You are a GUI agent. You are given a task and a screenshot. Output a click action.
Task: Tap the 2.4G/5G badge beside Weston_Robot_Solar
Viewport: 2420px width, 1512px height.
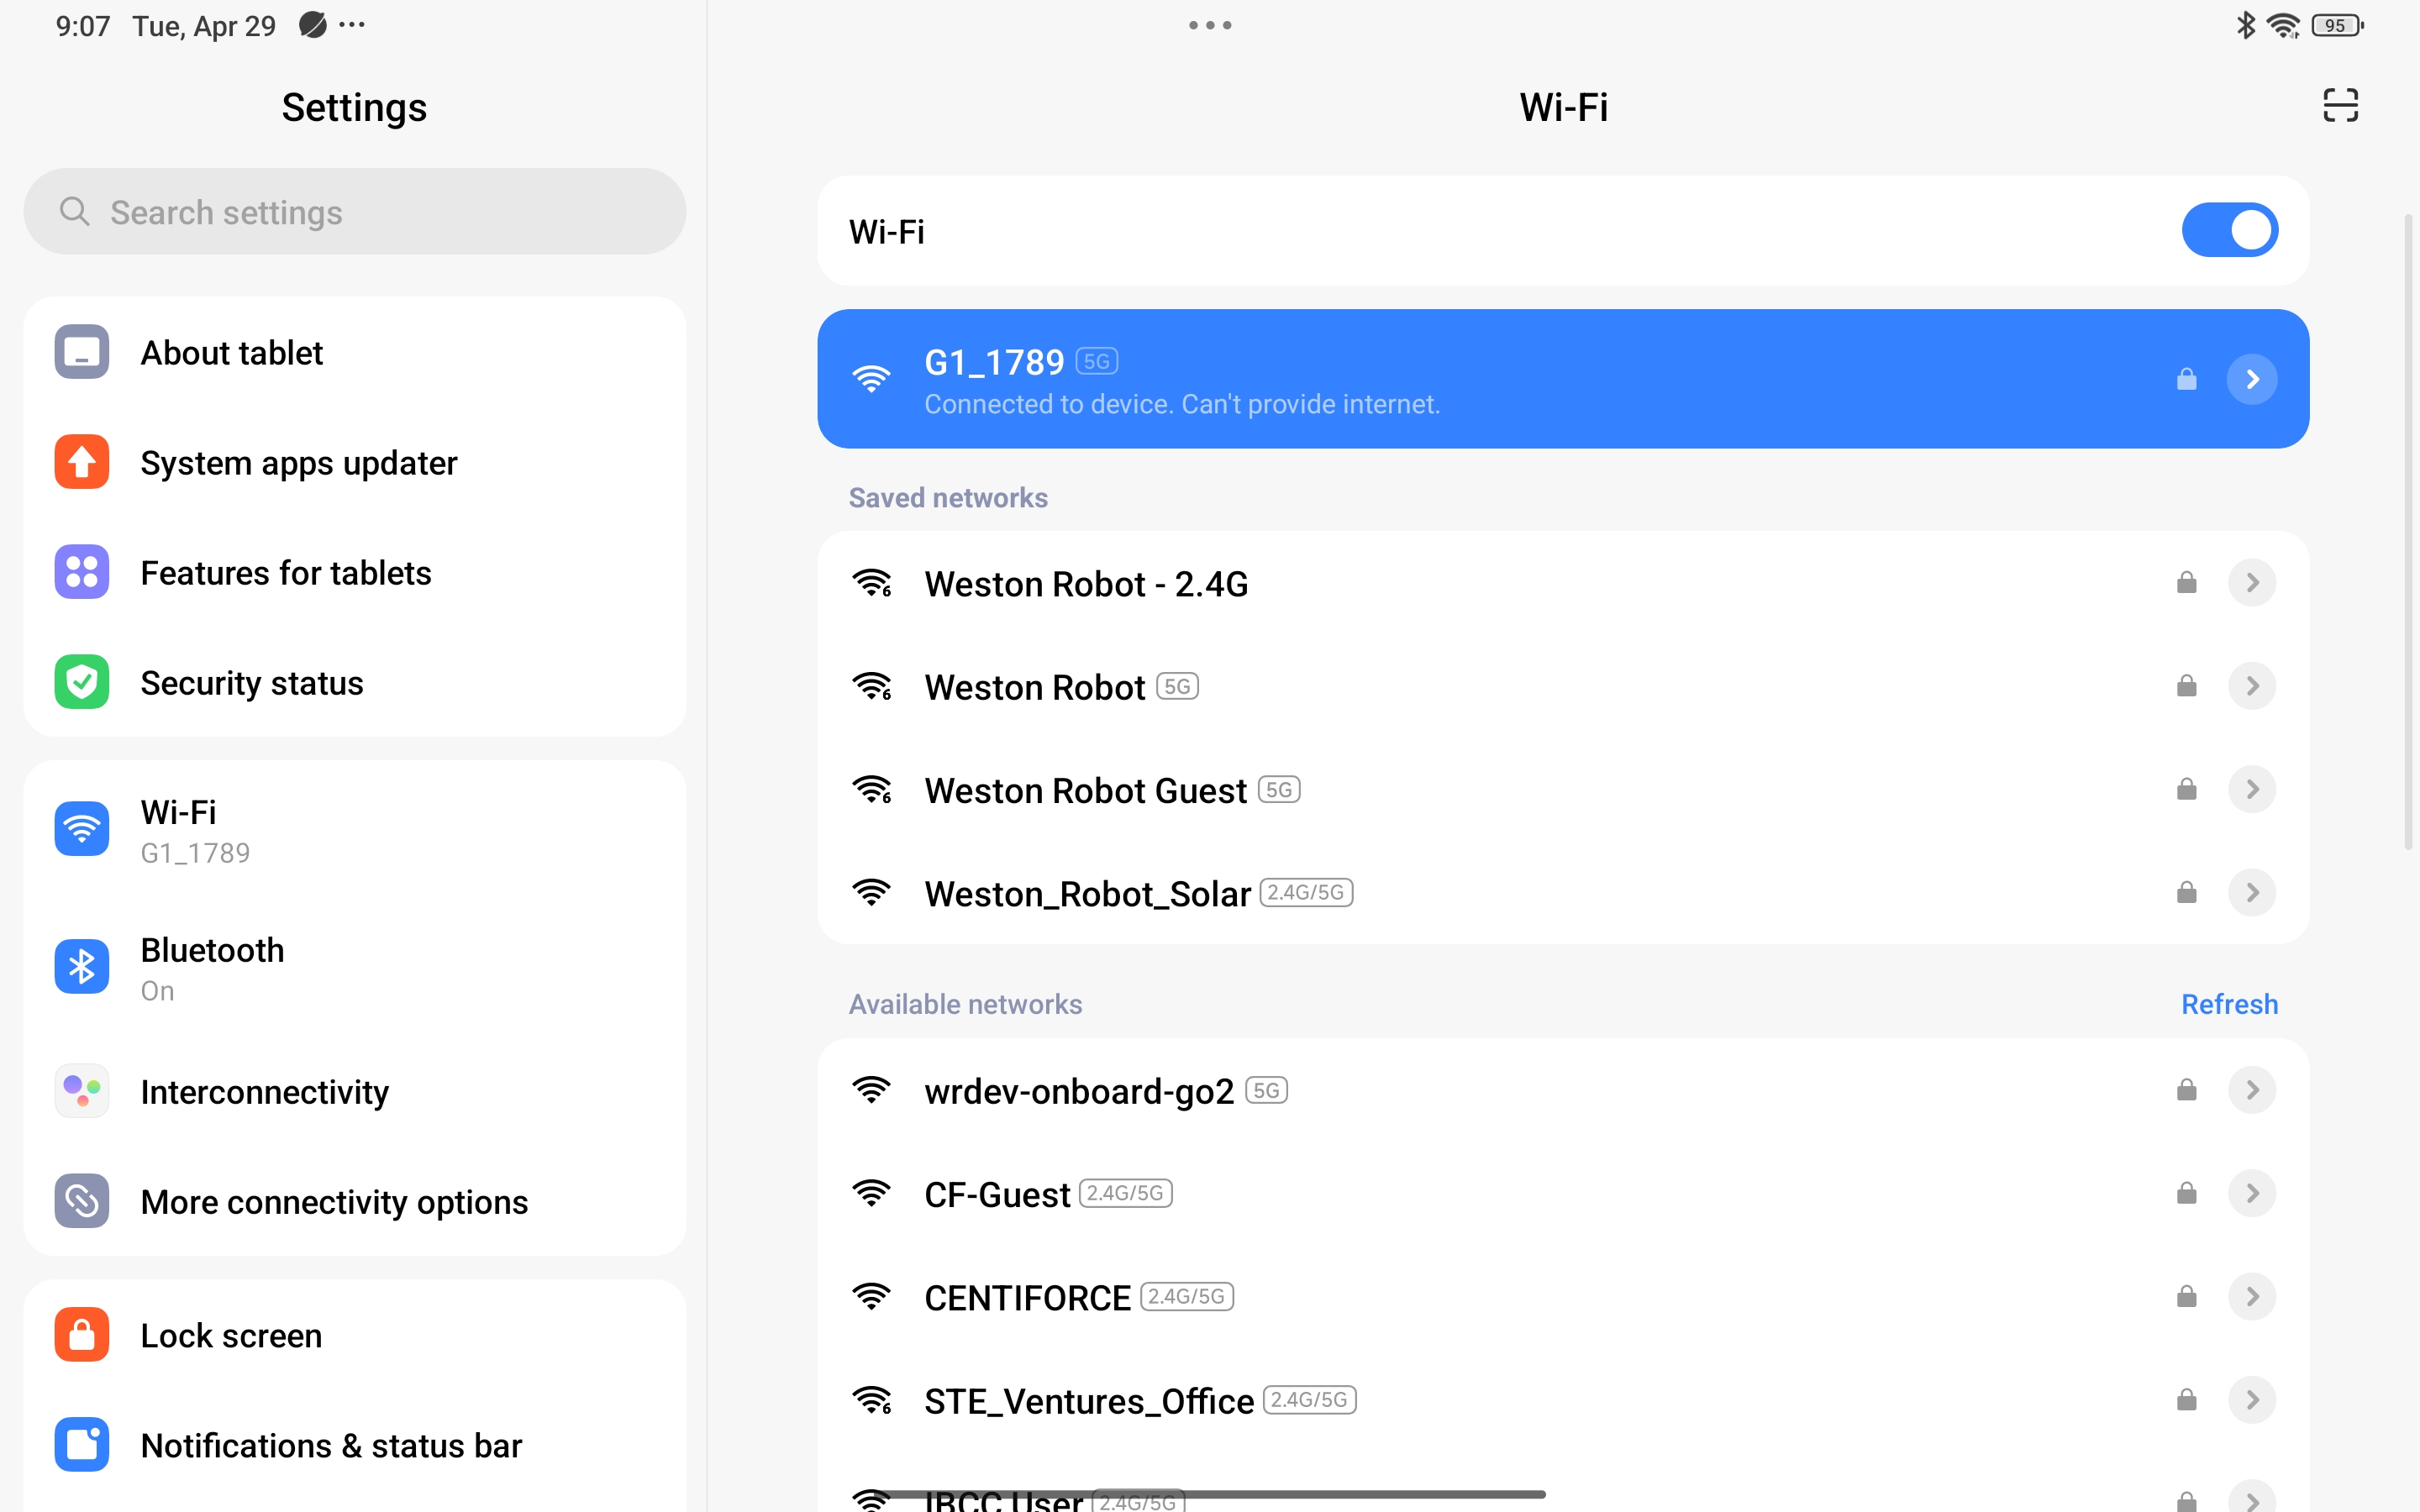coord(1306,892)
